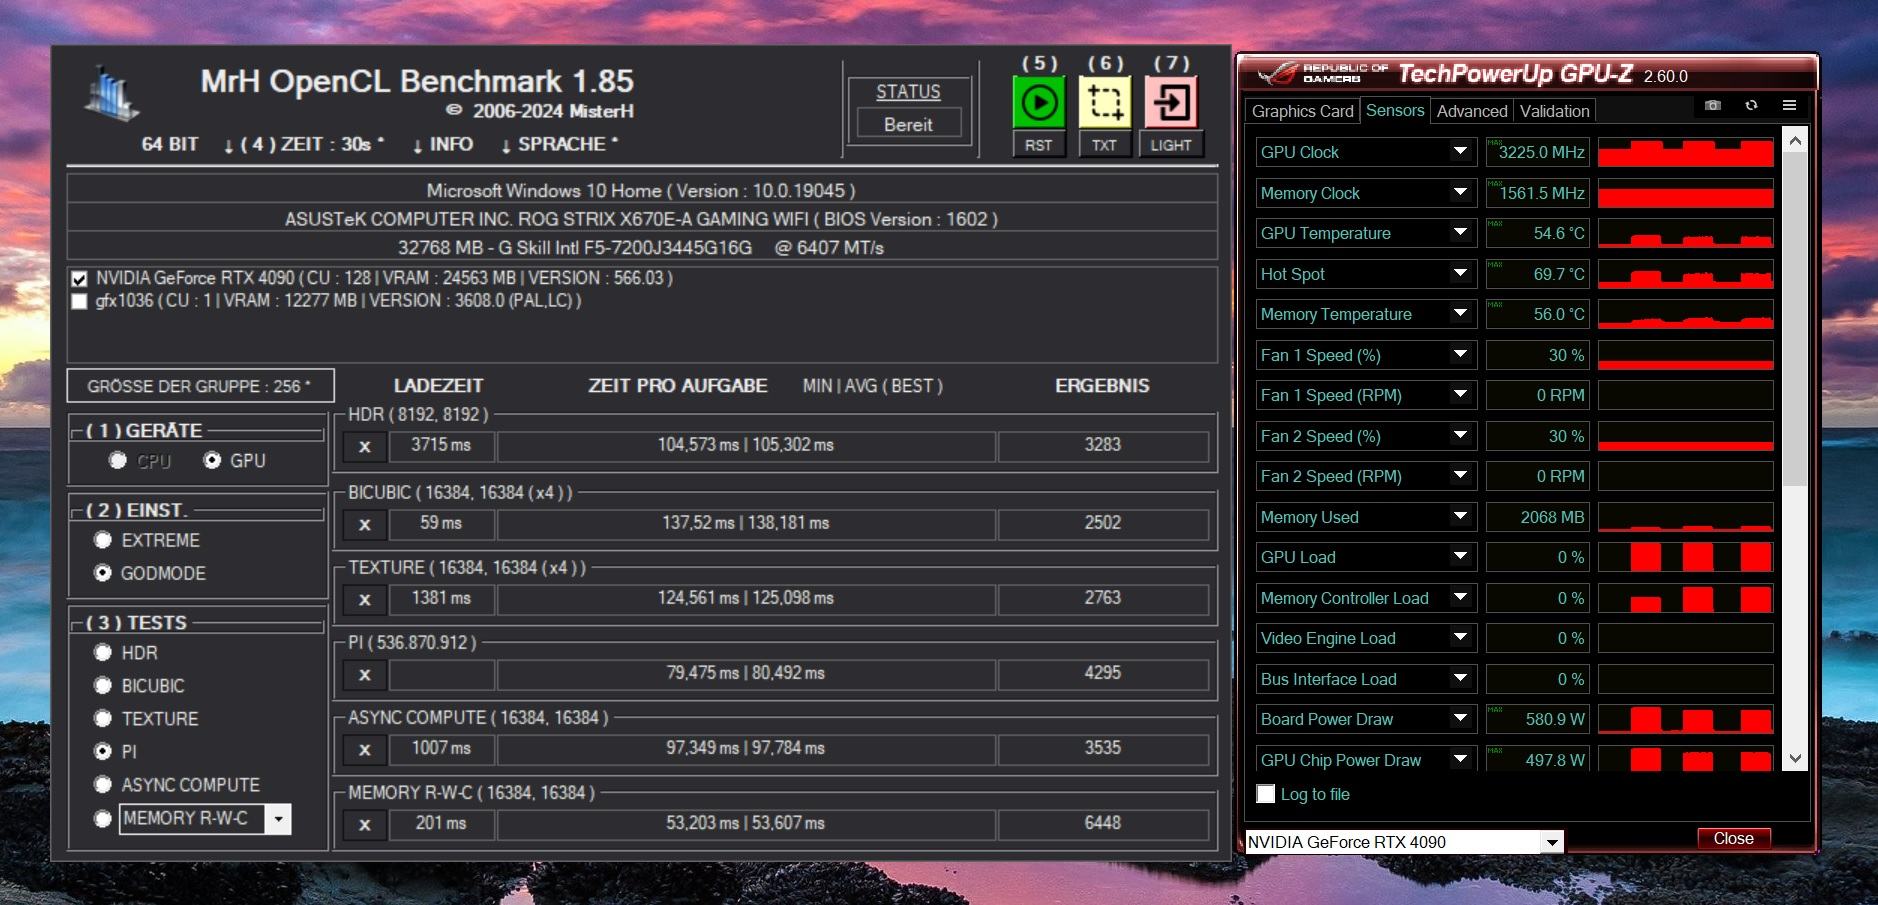Viewport: 1878px width, 905px height.
Task: Open Memory Used sensor dropdown arrow
Action: (x=1460, y=516)
